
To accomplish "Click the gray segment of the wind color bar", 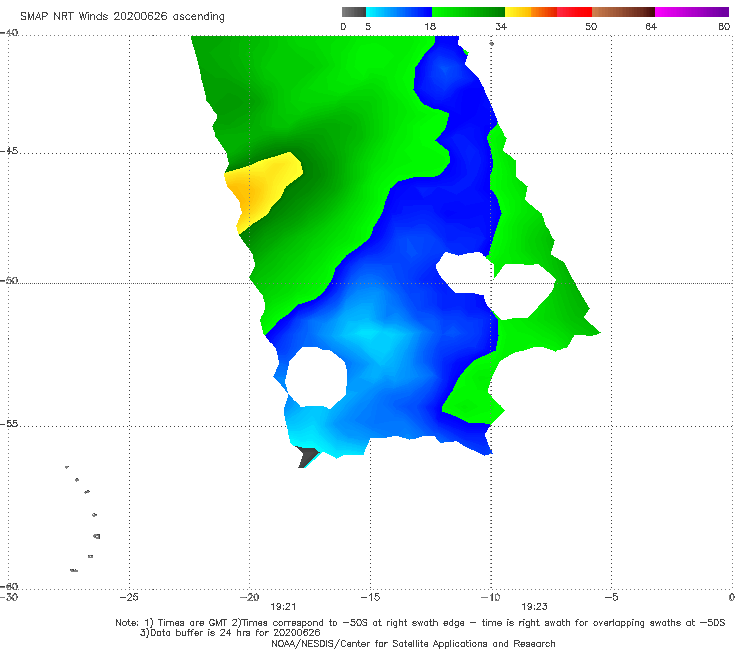I will (x=354, y=12).
